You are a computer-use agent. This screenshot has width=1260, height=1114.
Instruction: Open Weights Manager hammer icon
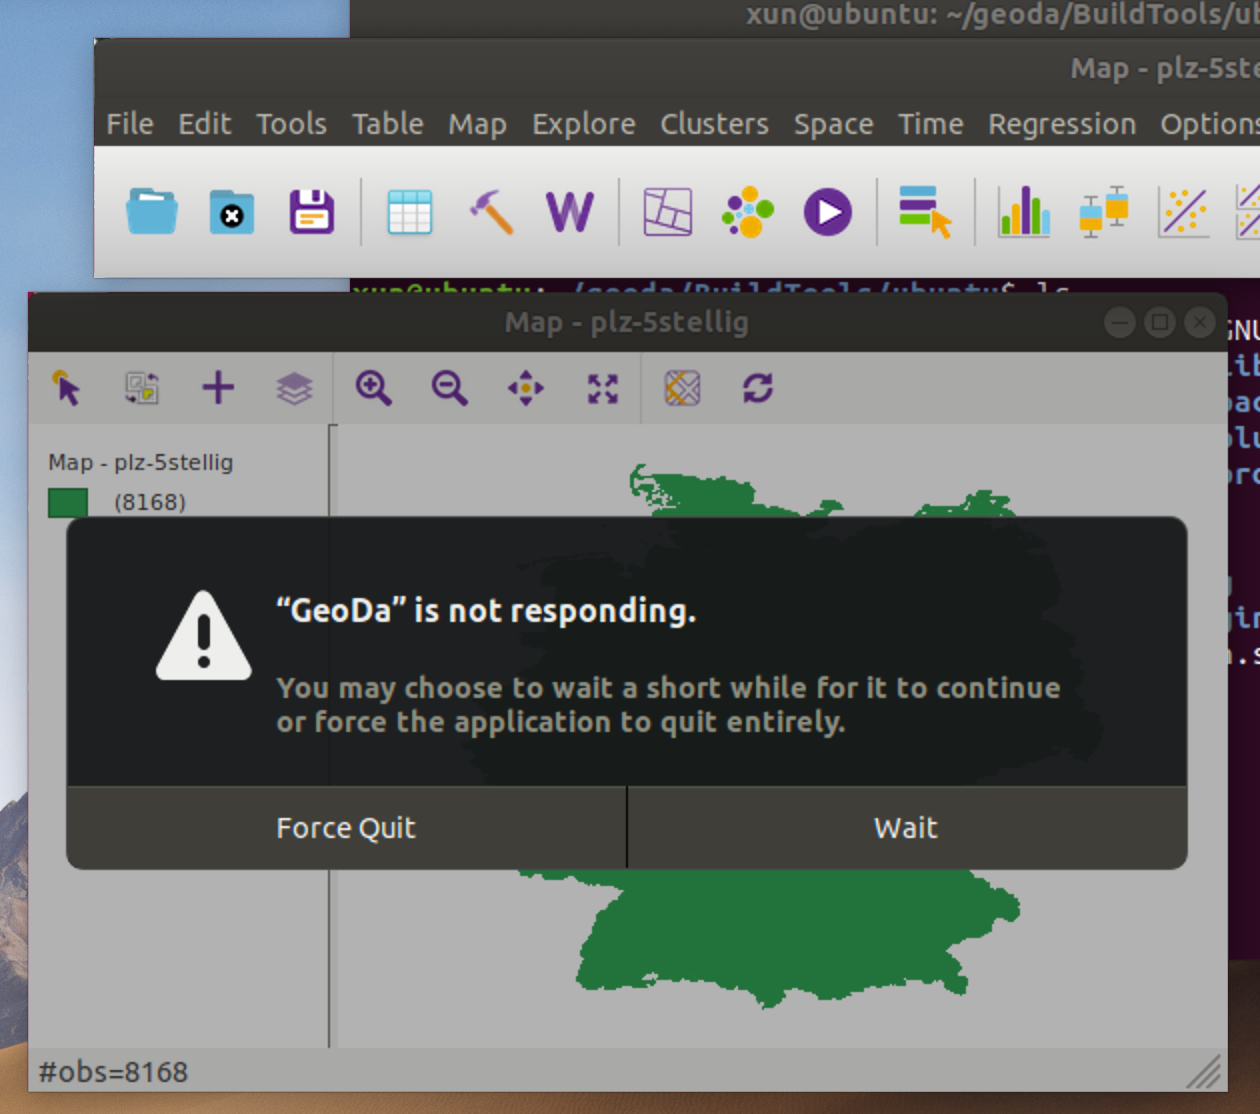click(x=490, y=211)
